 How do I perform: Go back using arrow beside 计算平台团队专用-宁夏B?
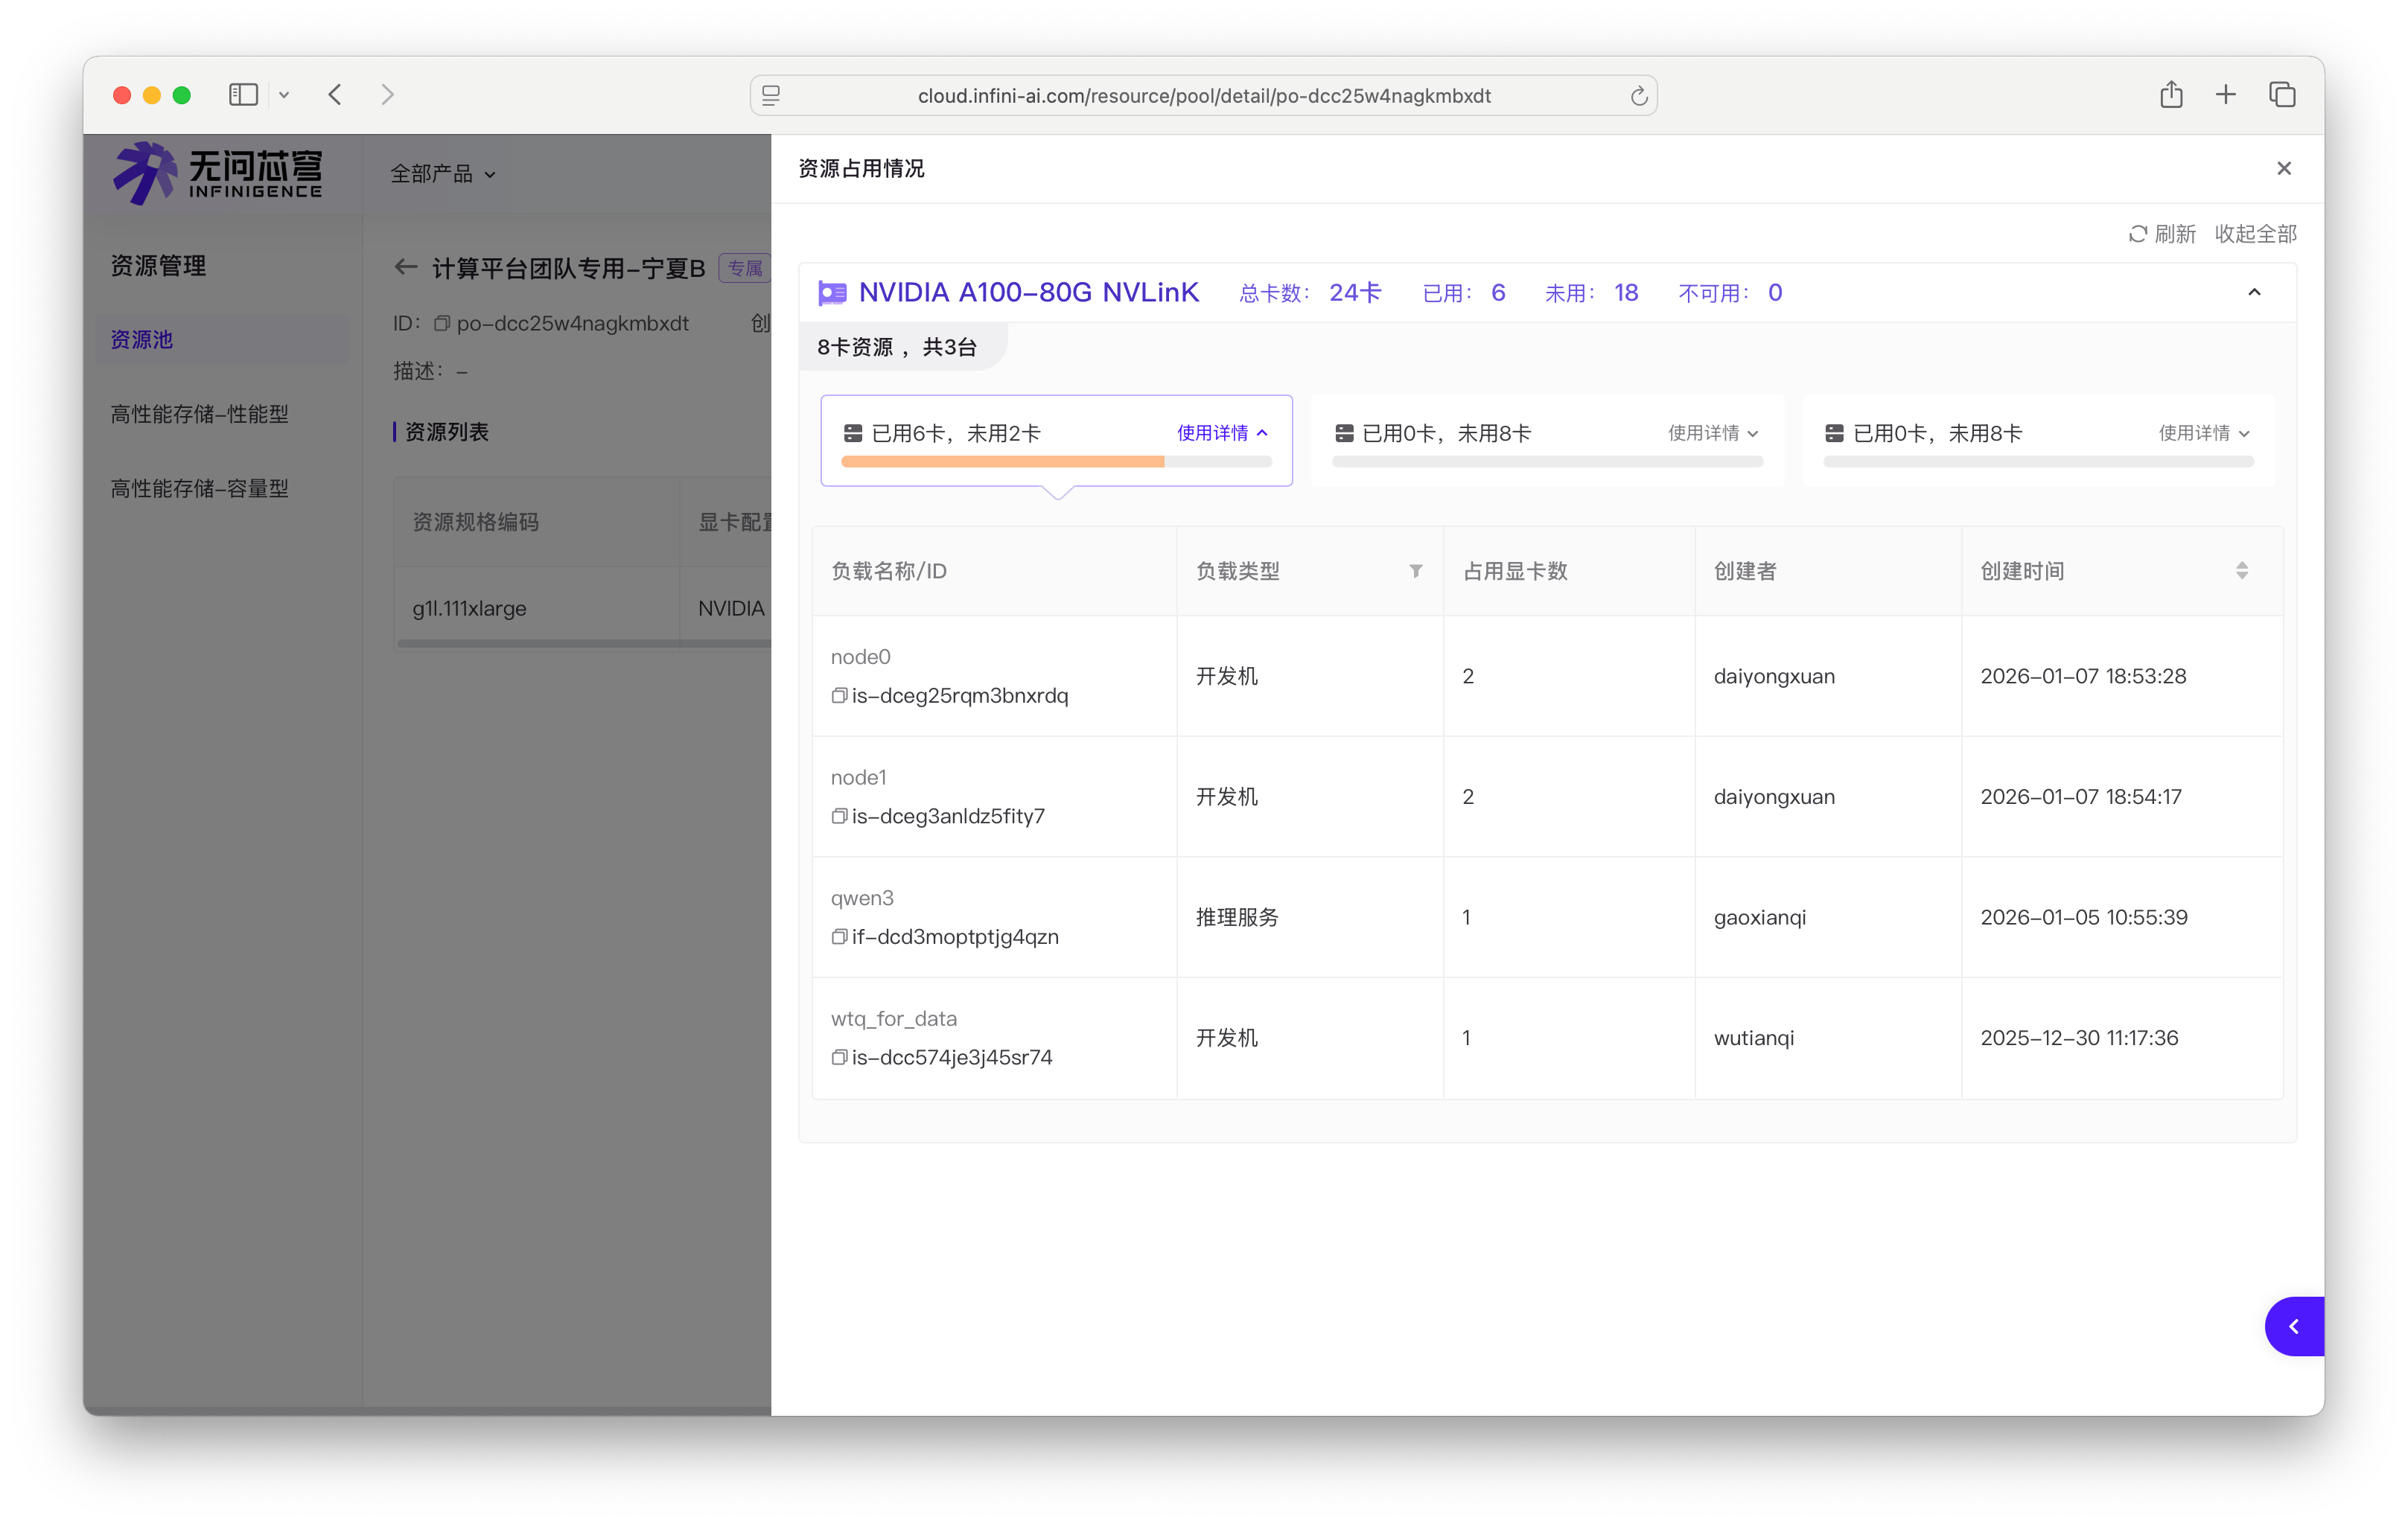coord(405,267)
